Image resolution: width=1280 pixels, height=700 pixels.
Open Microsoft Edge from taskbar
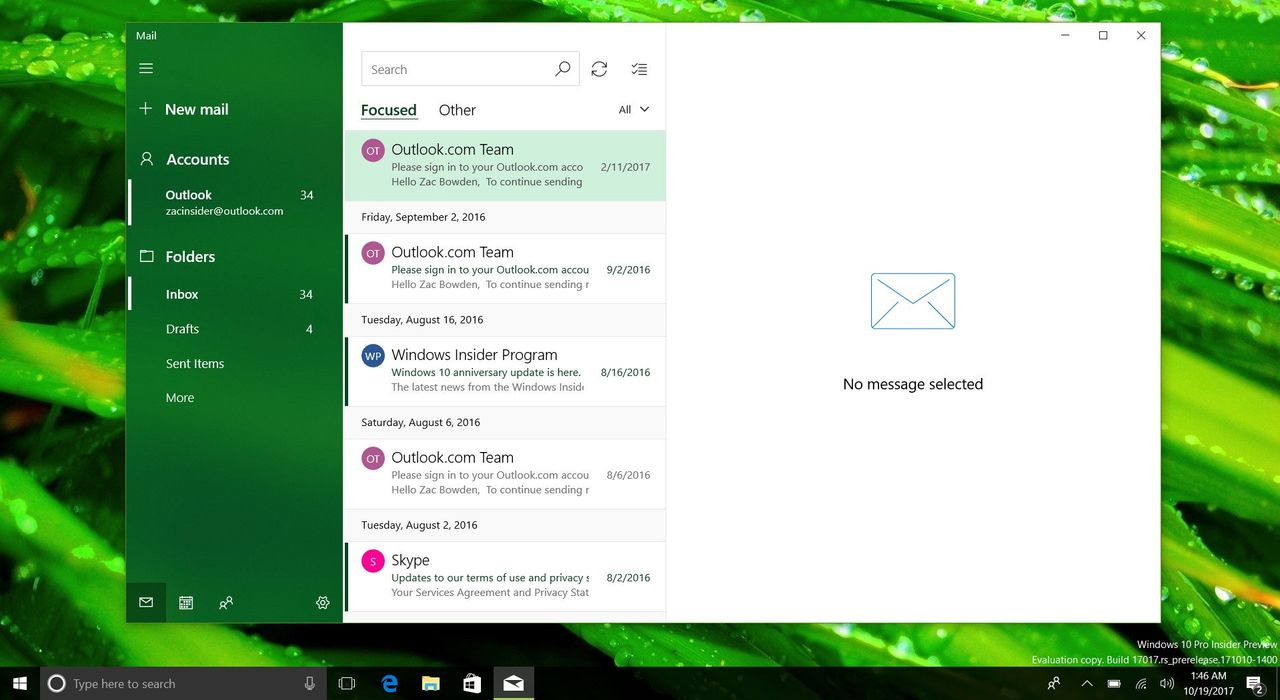coord(390,684)
